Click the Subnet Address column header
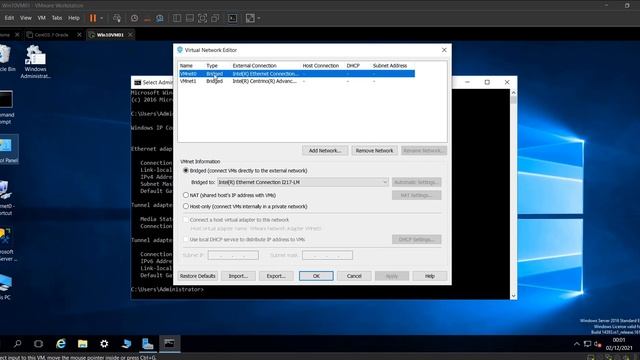 390,65
